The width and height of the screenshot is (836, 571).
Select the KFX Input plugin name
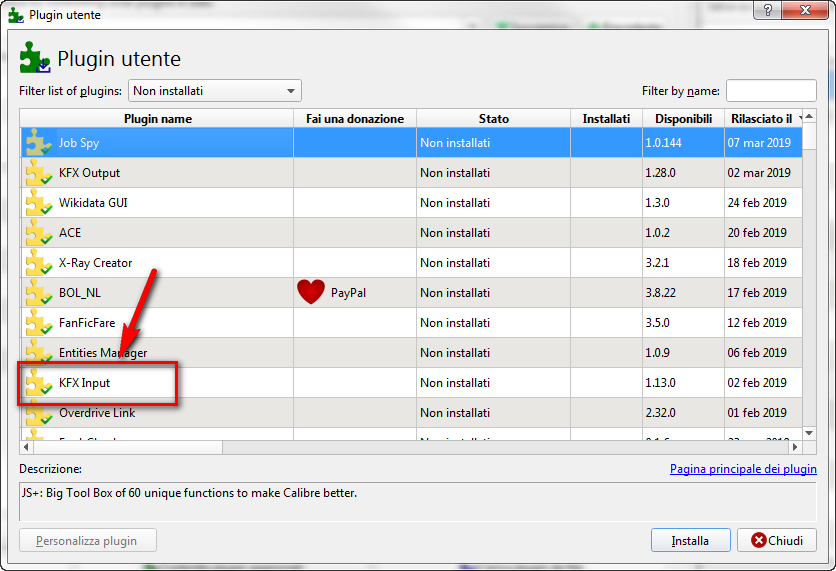coord(85,383)
